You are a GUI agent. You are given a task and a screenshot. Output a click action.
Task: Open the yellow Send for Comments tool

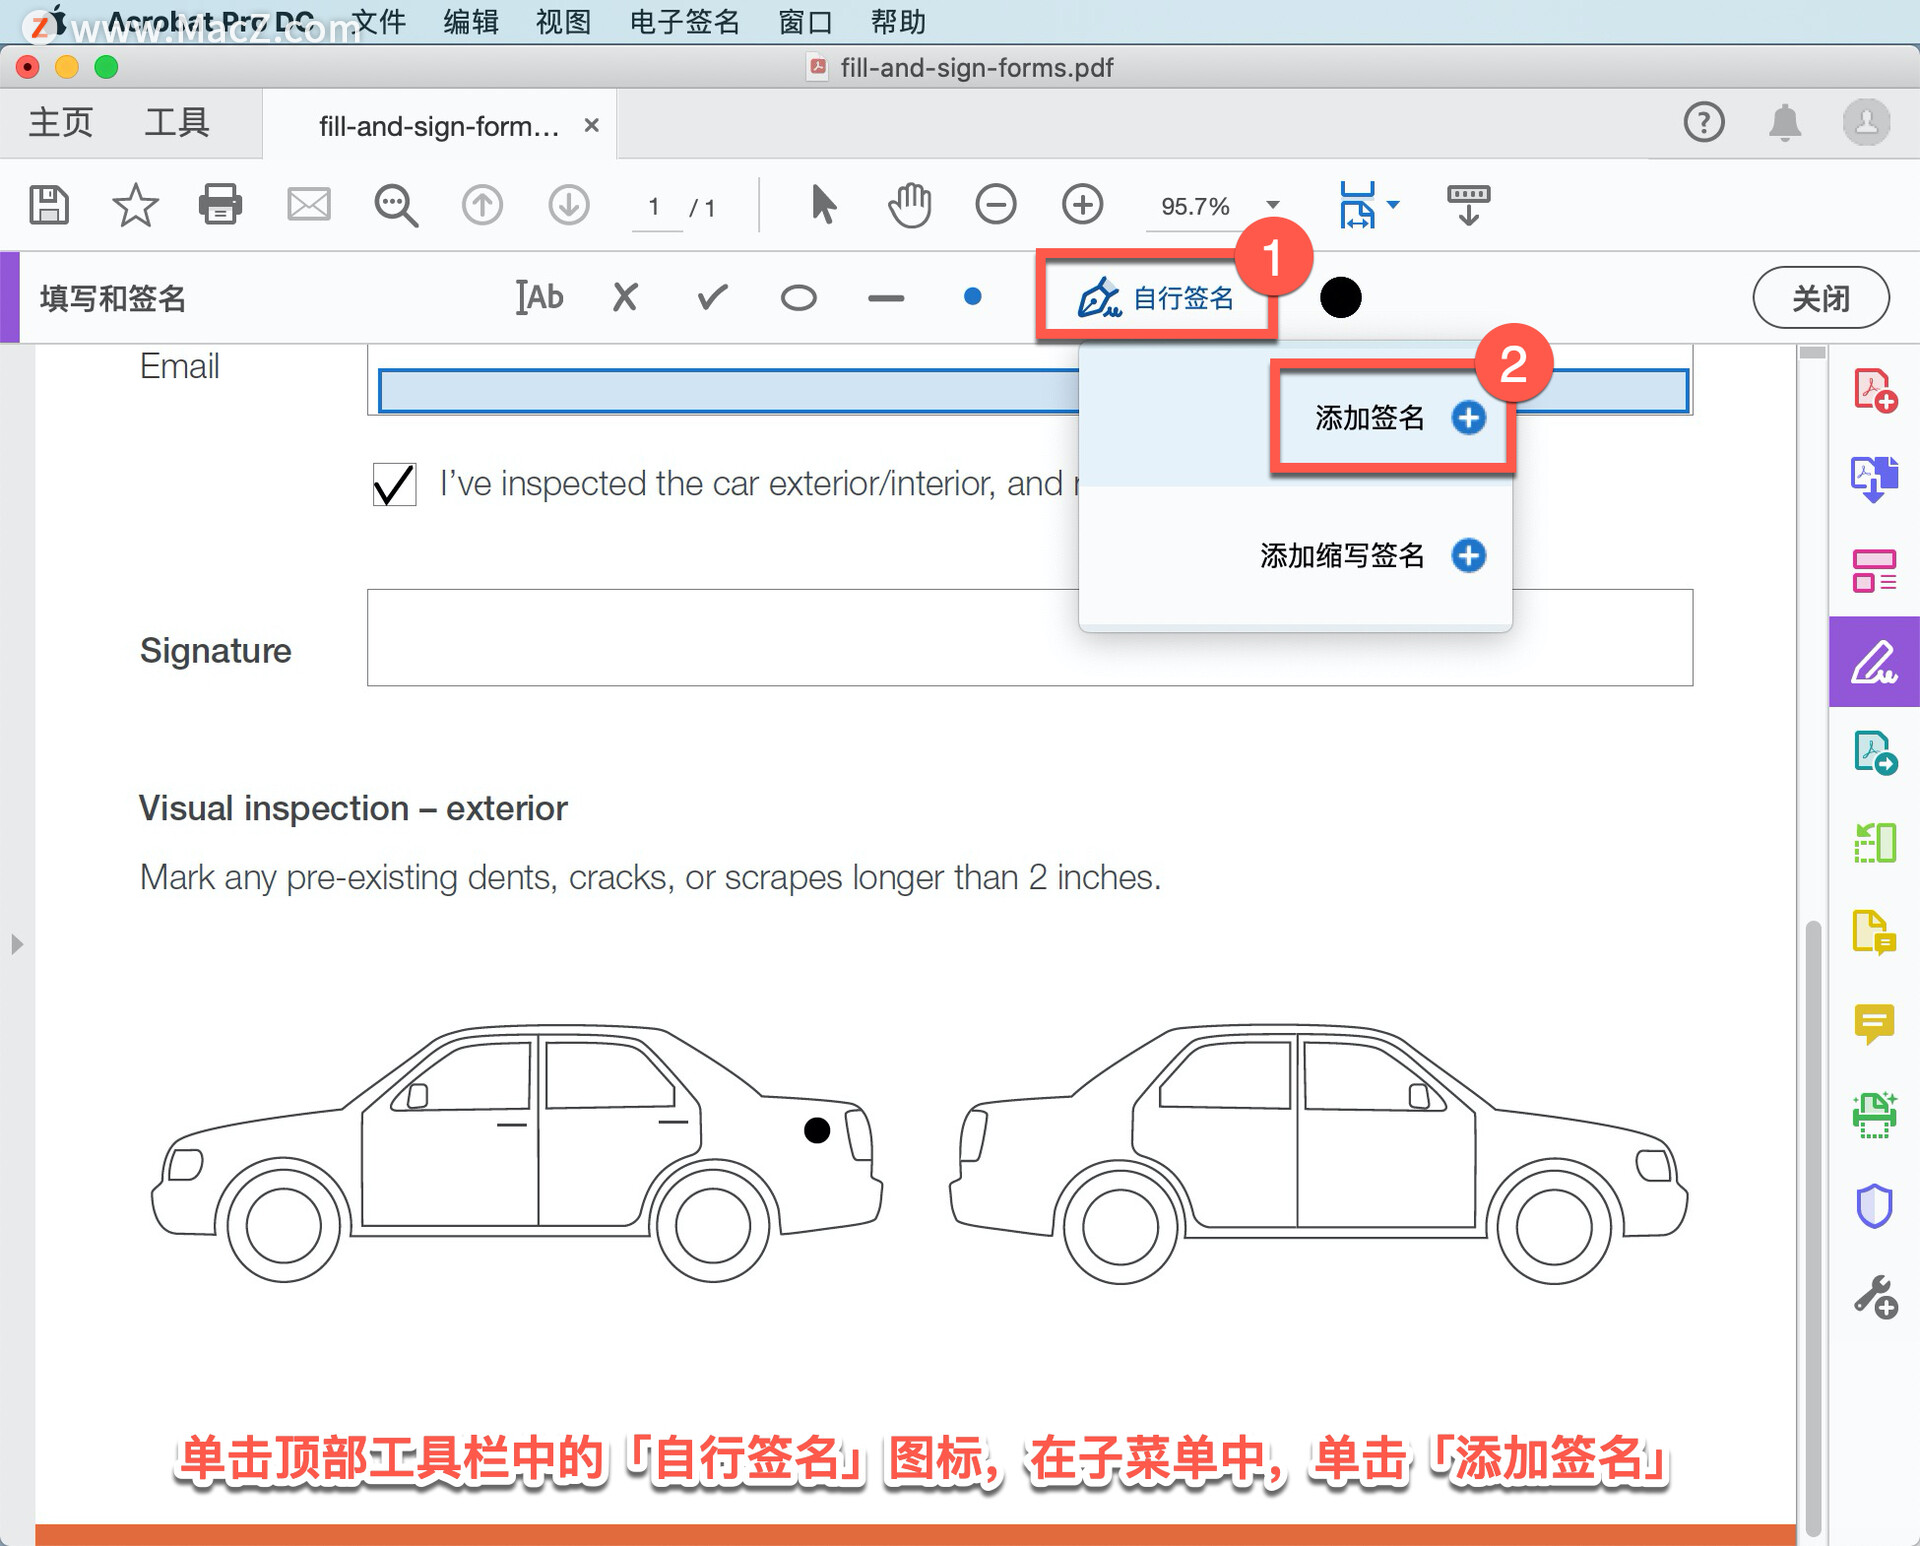(1875, 933)
